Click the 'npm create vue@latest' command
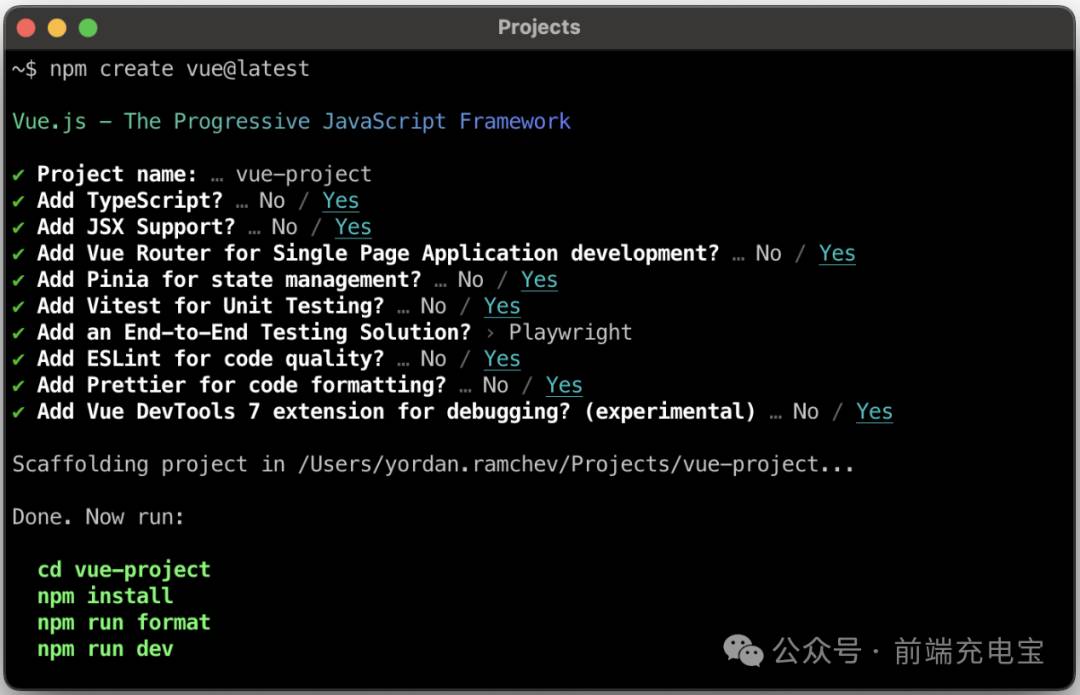1080x695 pixels. point(180,69)
